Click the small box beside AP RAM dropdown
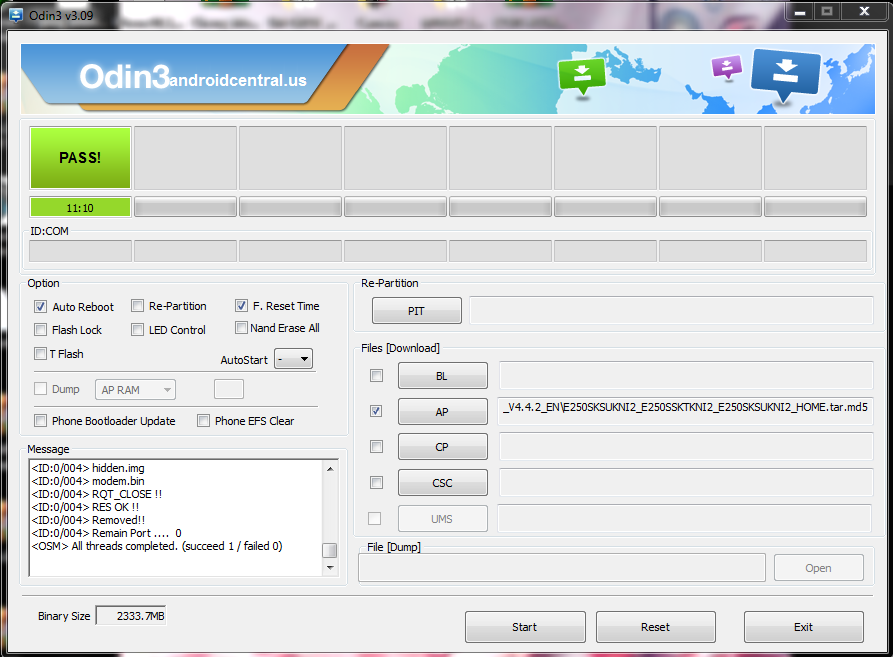The height and width of the screenshot is (657, 893). (229, 389)
